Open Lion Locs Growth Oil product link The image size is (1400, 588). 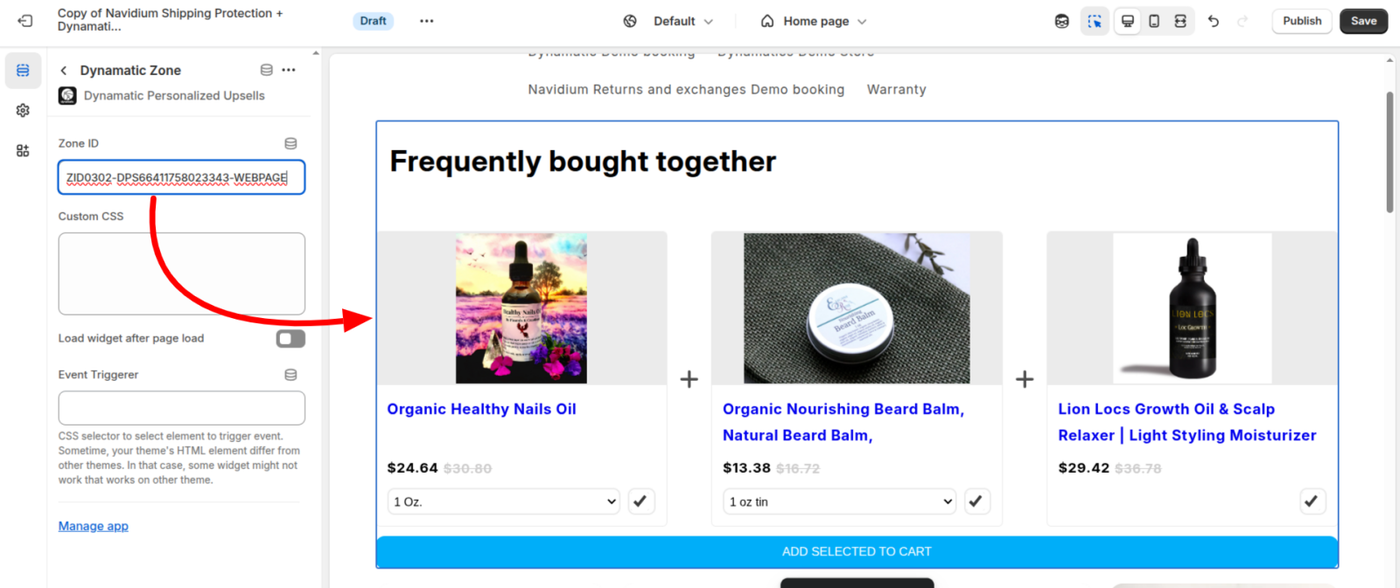[x=1187, y=422]
